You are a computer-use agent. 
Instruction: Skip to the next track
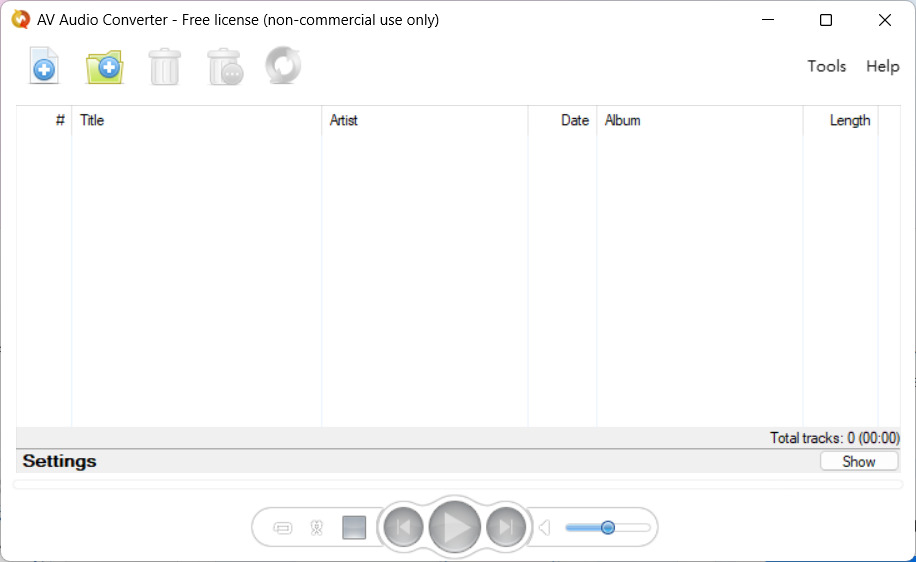[506, 527]
